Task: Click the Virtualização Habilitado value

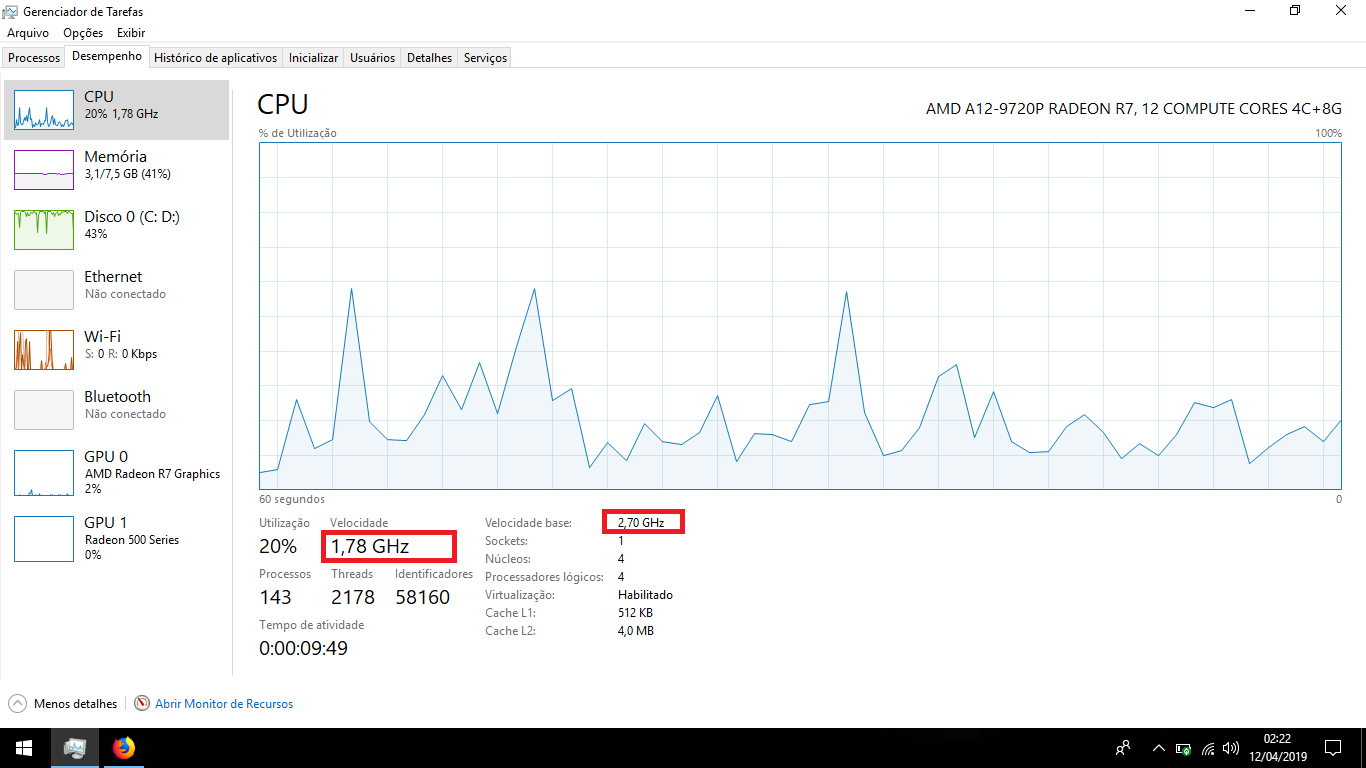Action: [x=645, y=594]
